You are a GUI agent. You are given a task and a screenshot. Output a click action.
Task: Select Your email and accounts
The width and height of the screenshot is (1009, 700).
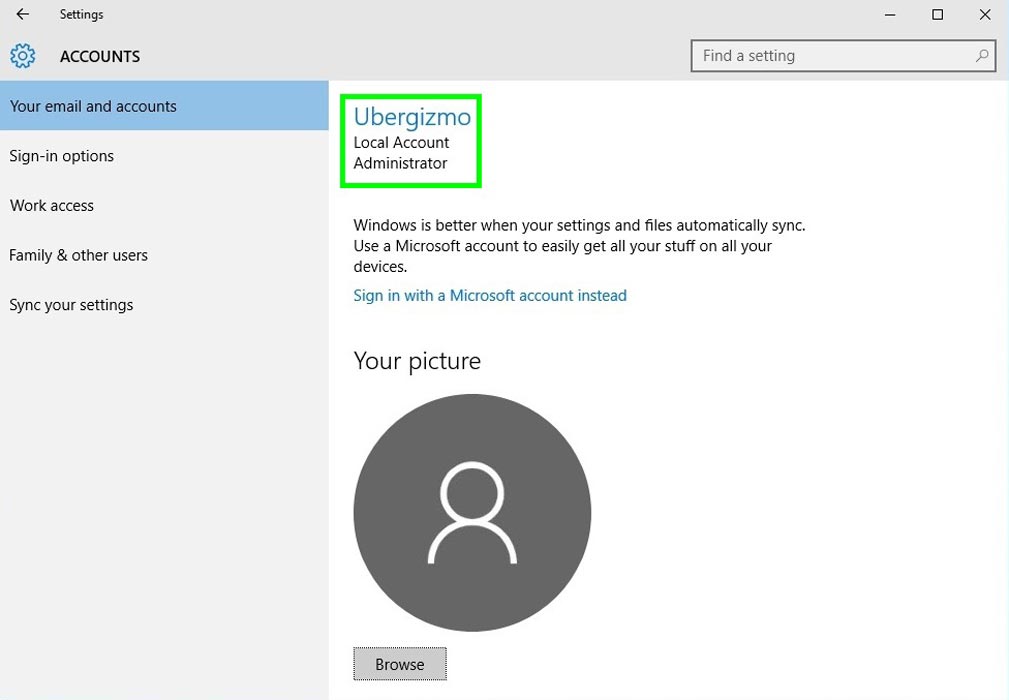pyautogui.click(x=93, y=106)
